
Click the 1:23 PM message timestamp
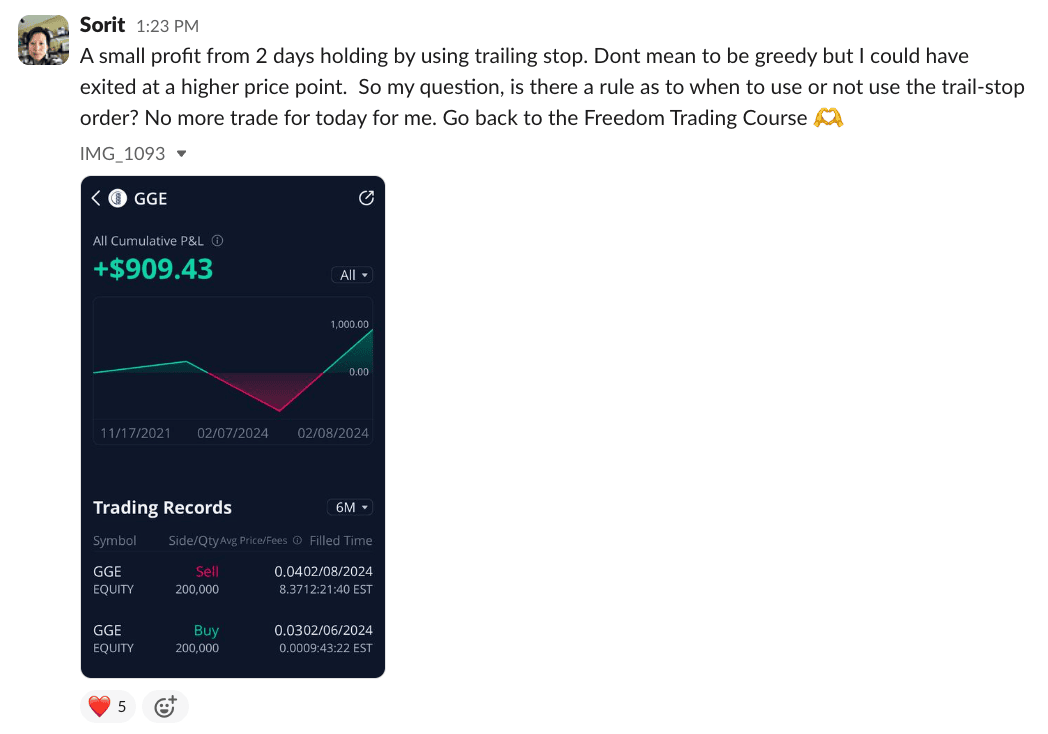167,24
